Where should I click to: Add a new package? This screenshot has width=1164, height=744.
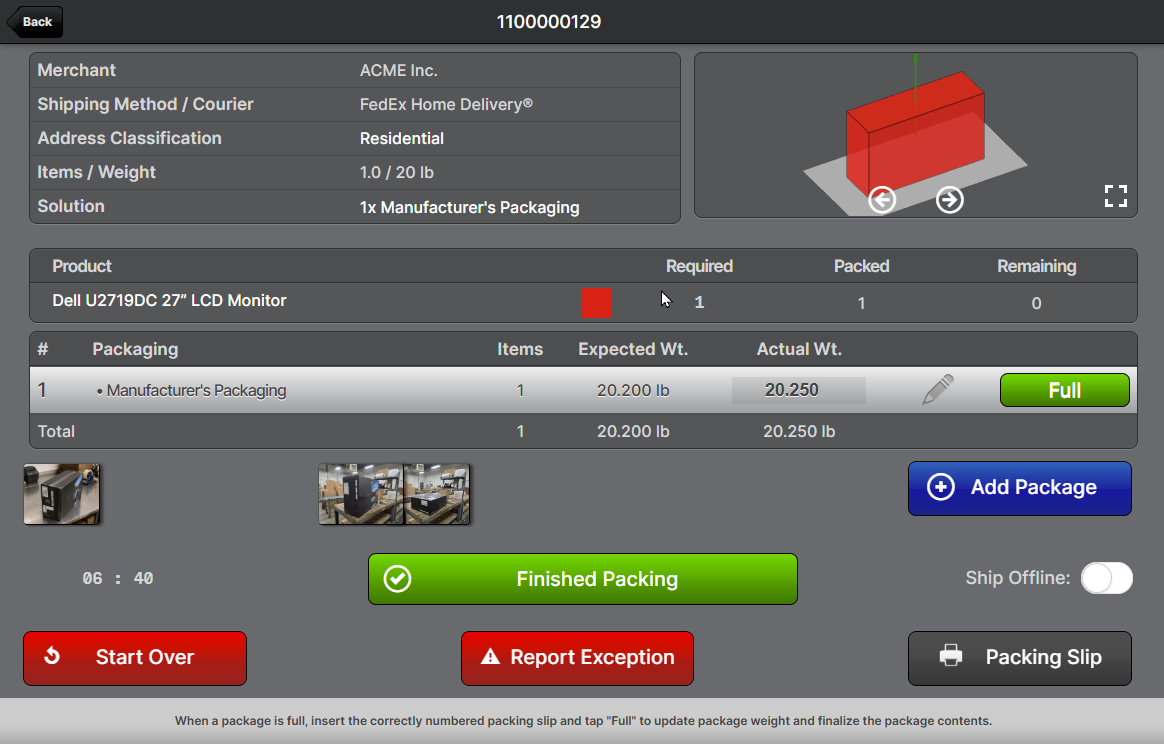point(1019,488)
